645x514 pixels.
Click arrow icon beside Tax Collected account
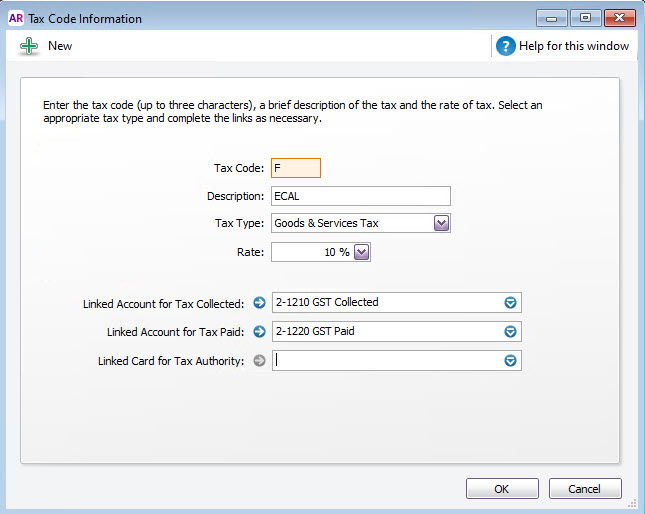(260, 303)
